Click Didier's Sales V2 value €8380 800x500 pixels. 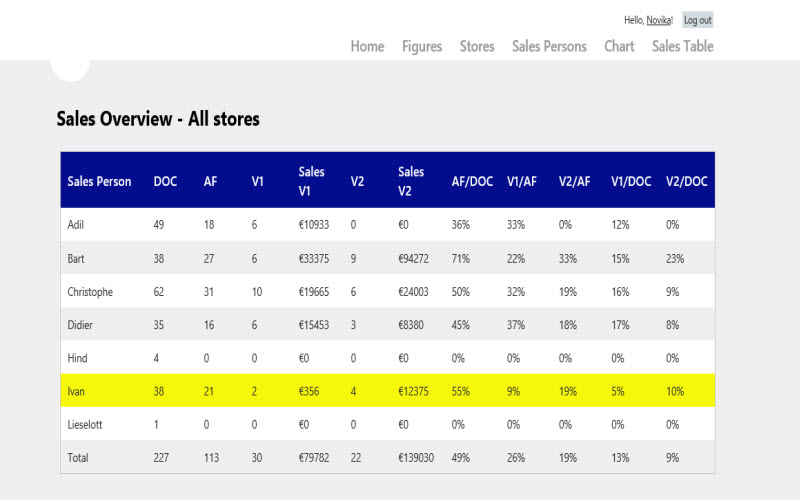point(411,325)
